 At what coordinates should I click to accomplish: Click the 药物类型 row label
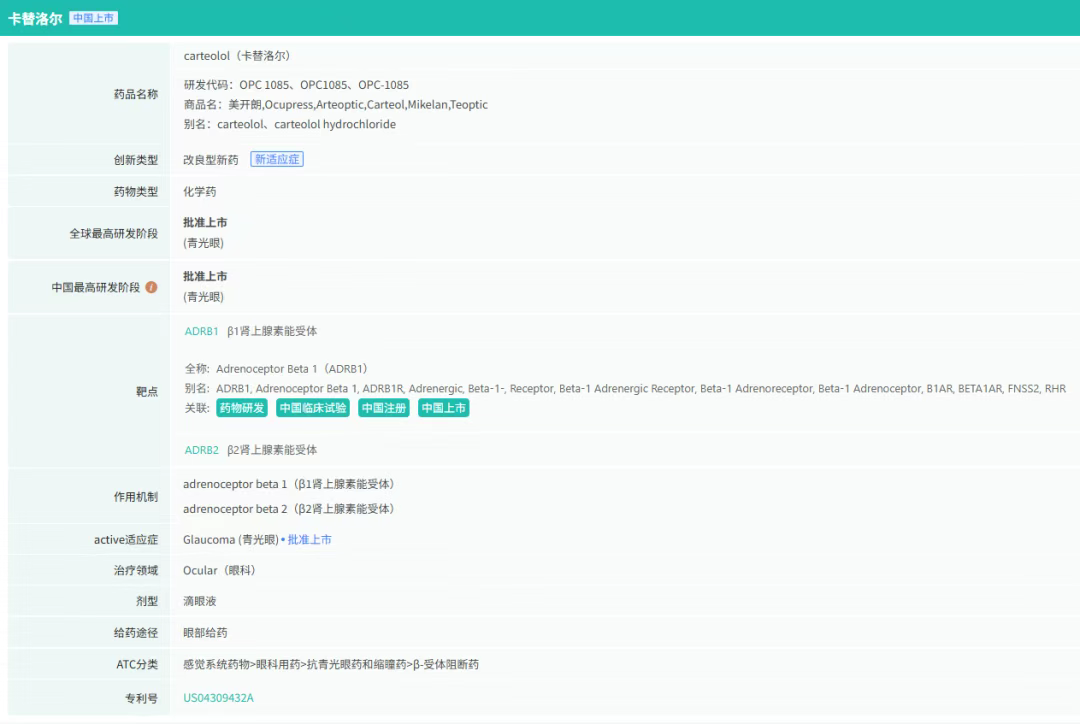click(136, 192)
